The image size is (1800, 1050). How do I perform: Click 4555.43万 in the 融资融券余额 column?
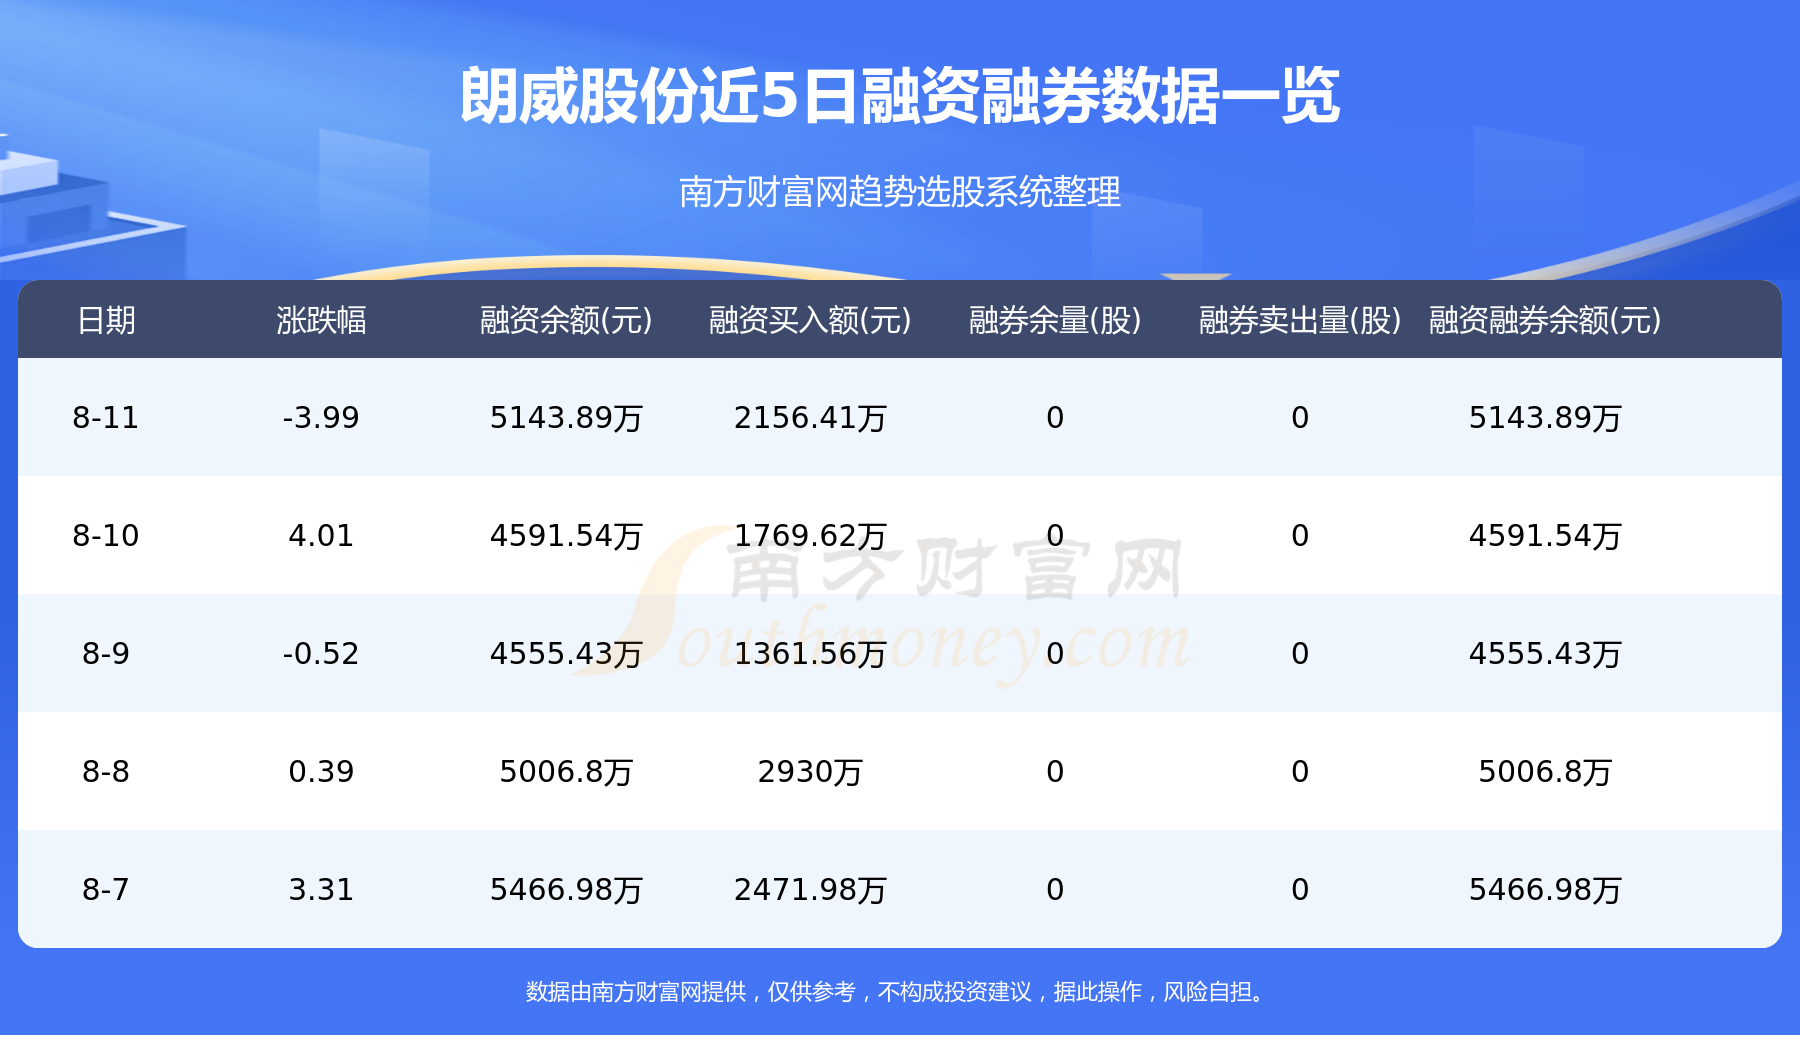pyautogui.click(x=1545, y=653)
